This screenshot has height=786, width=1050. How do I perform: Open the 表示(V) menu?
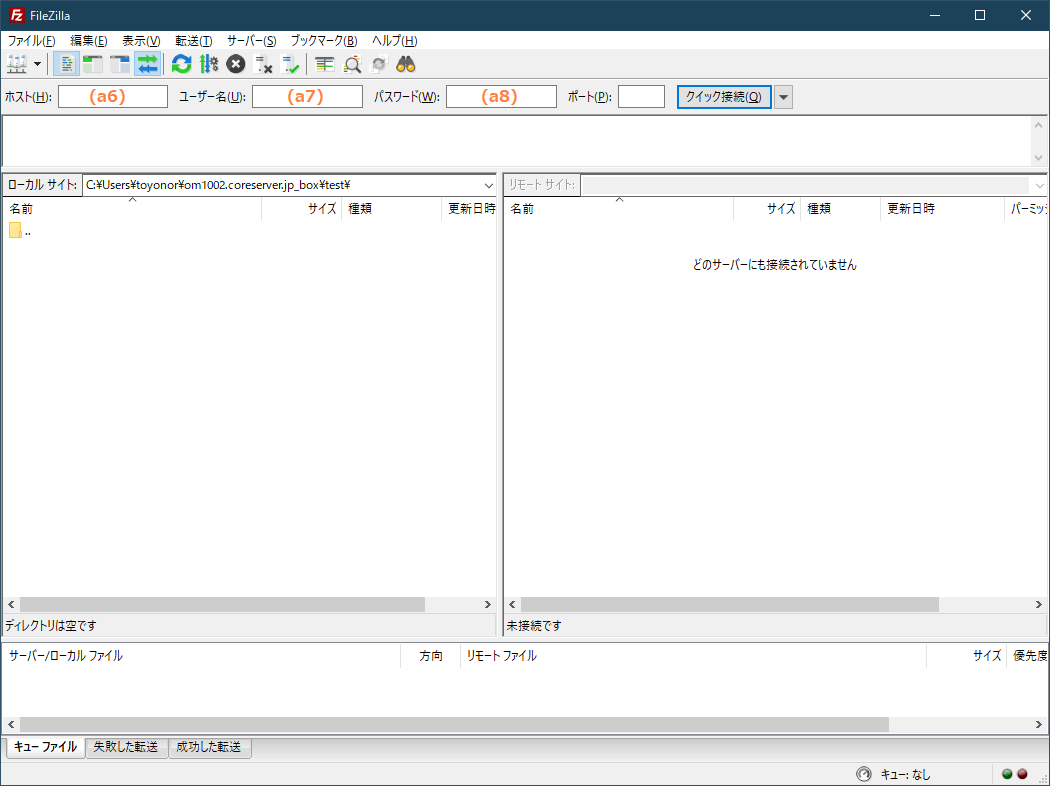pyautogui.click(x=141, y=41)
